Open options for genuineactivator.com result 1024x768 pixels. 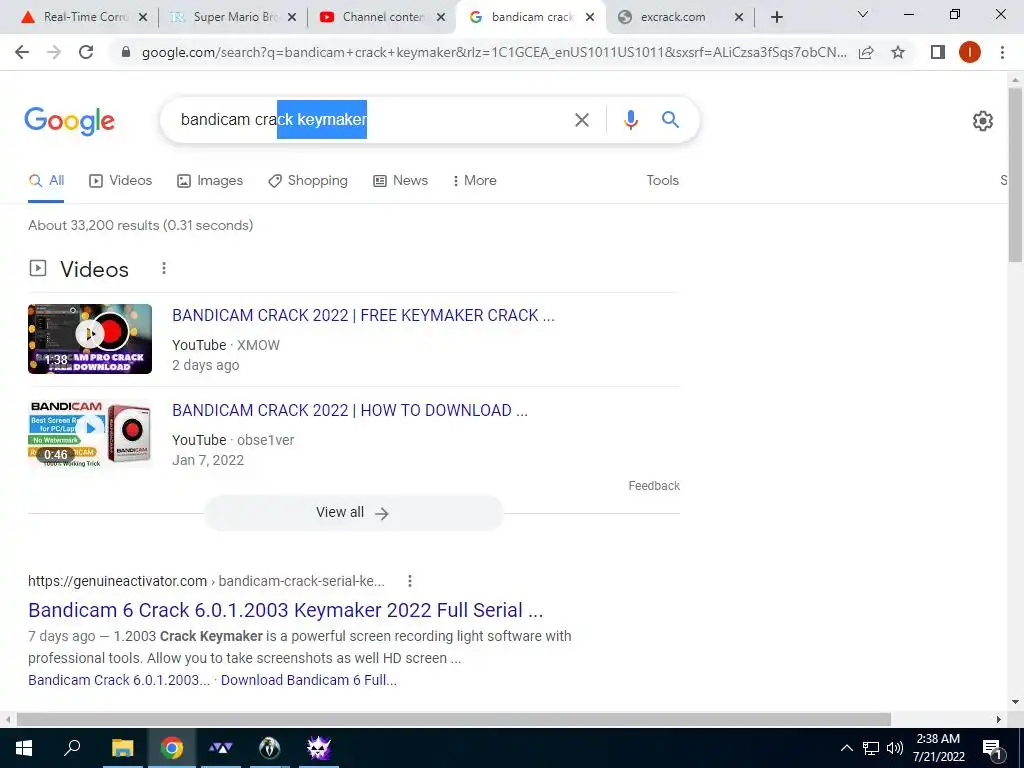pyautogui.click(x=409, y=581)
